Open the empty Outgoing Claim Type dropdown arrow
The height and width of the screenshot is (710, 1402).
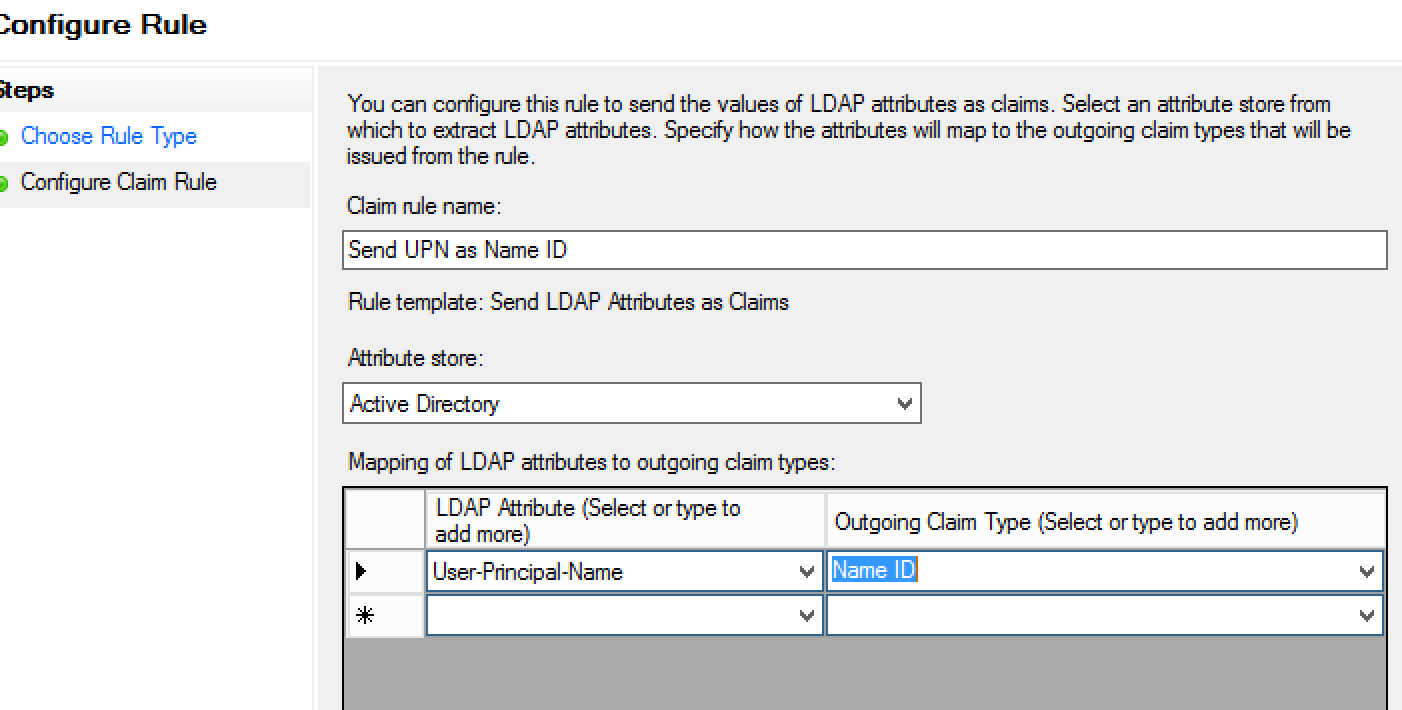[x=1367, y=616]
